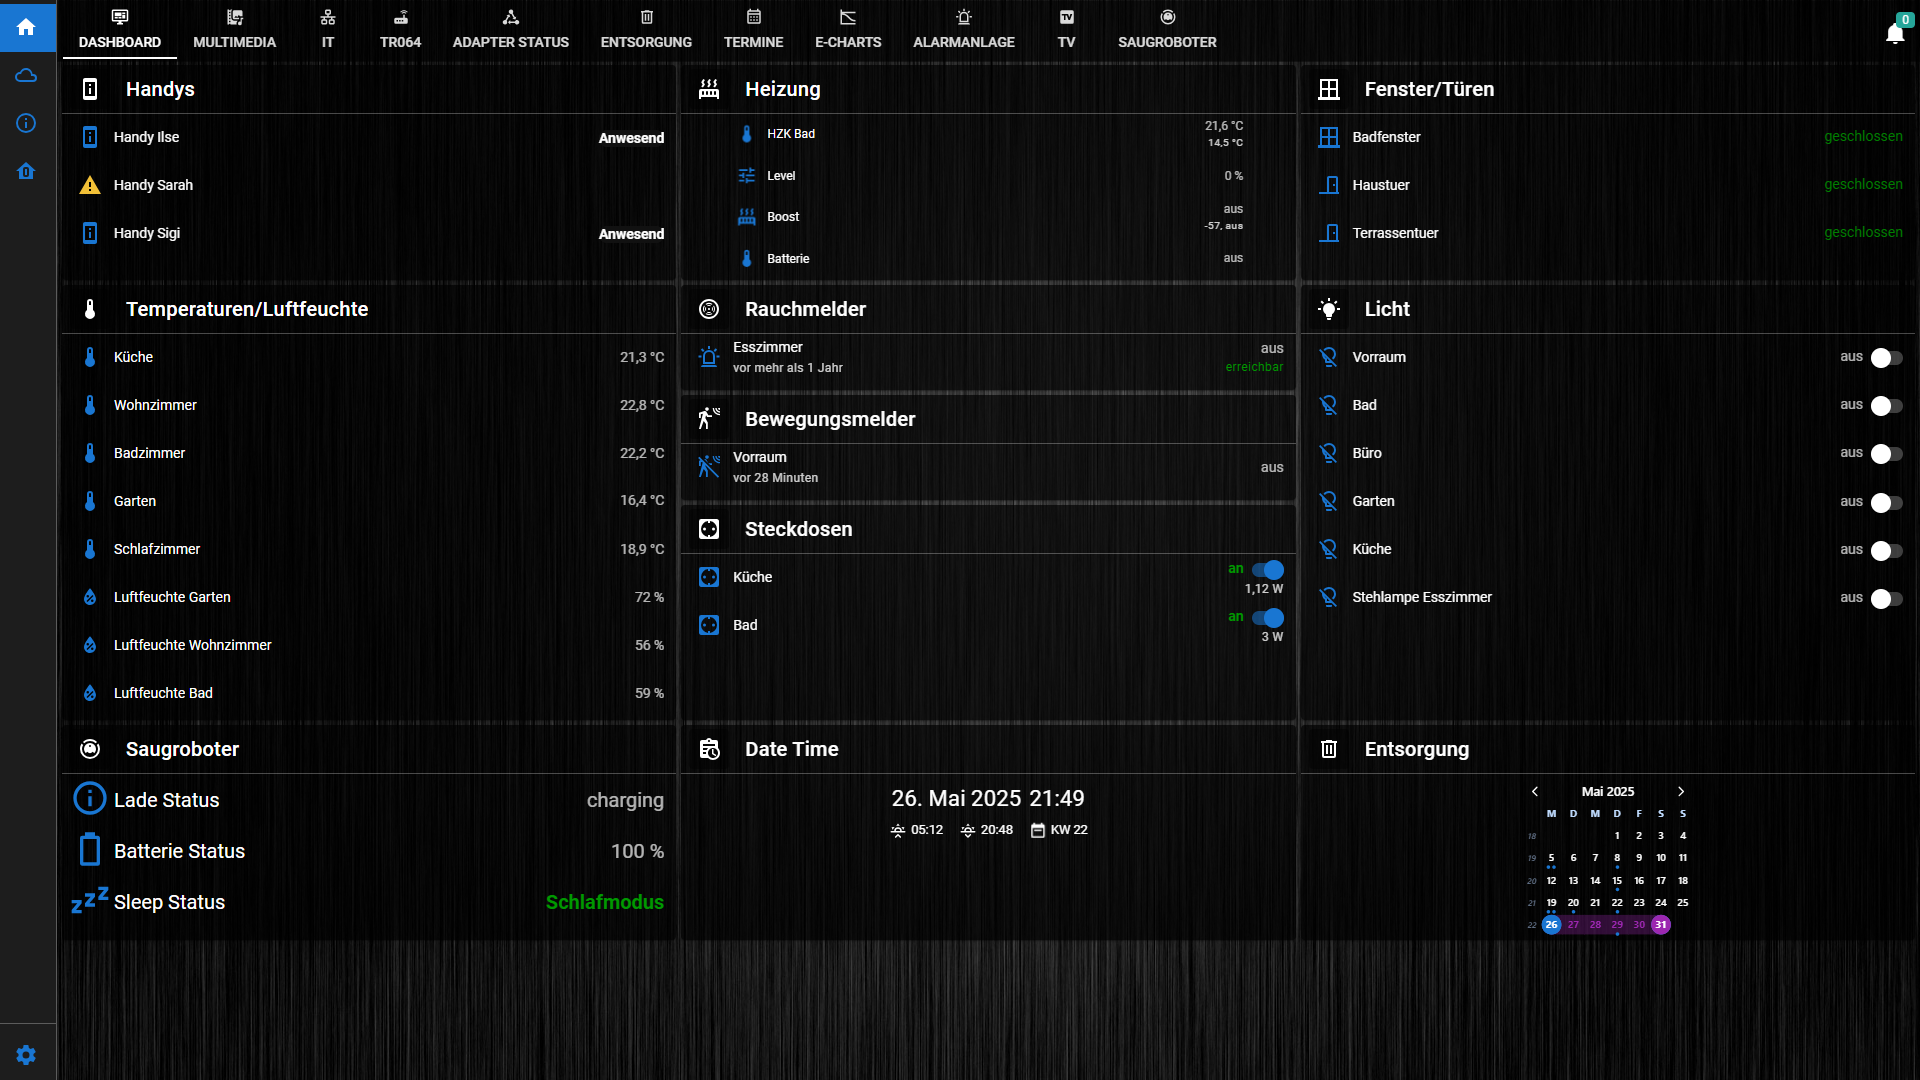Click the Level slider icon
This screenshot has width=1920, height=1080.
click(x=747, y=176)
